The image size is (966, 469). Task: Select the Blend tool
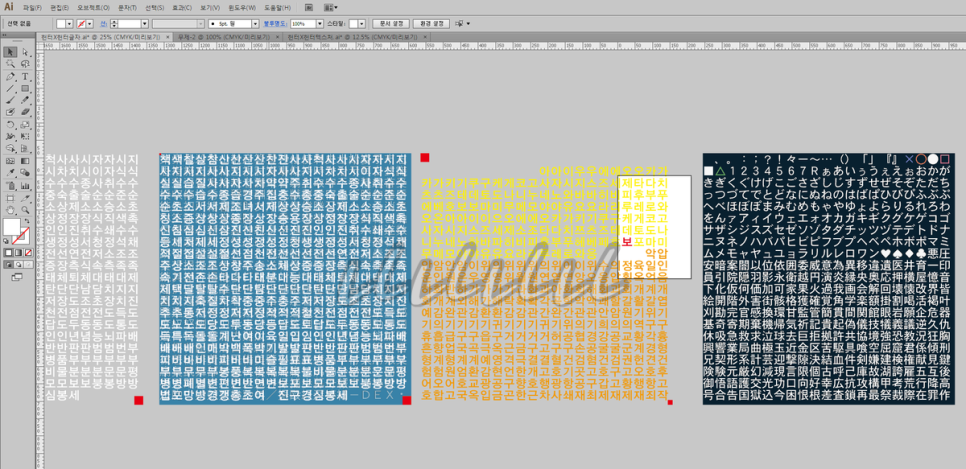point(25,173)
